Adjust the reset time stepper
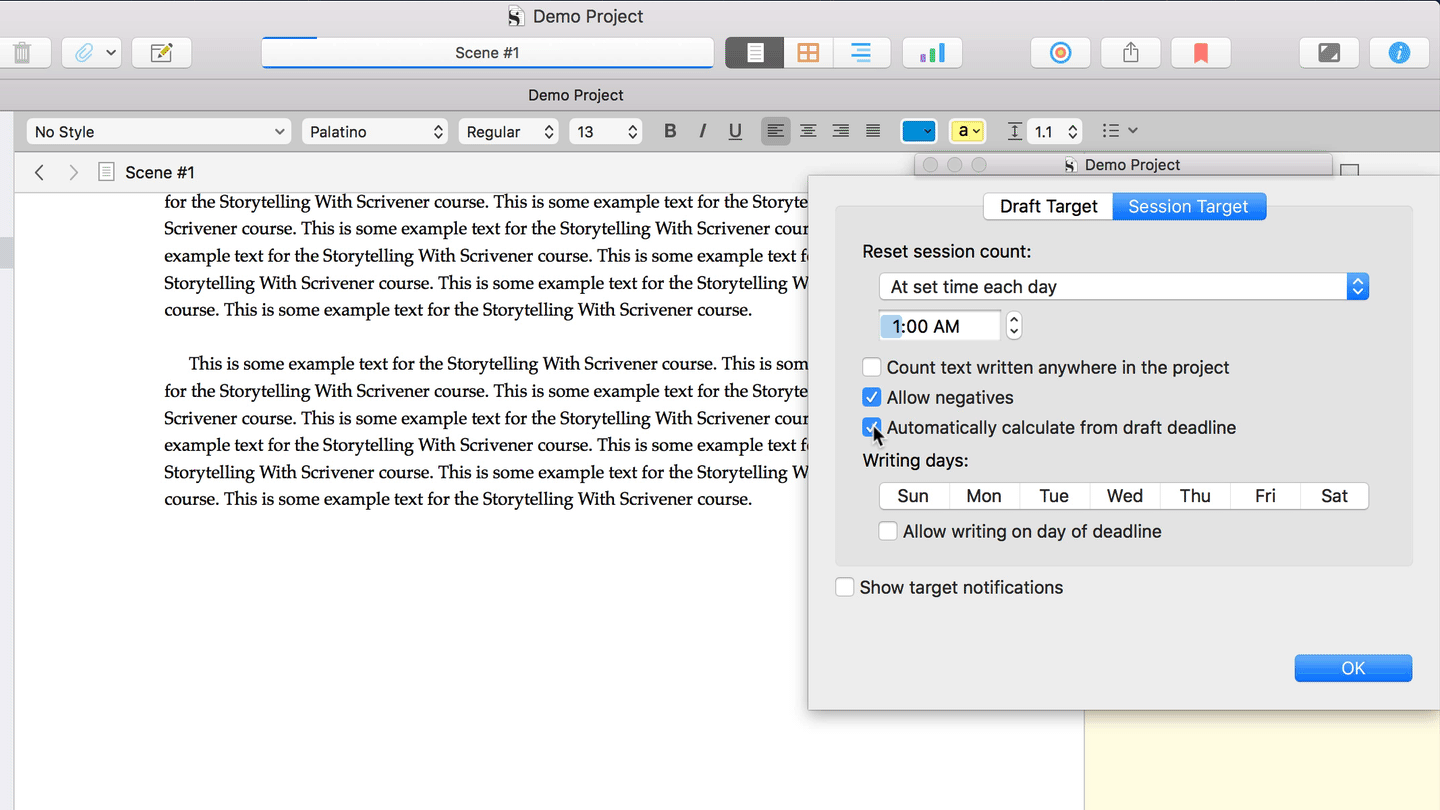The image size is (1440, 810). coord(1013,326)
